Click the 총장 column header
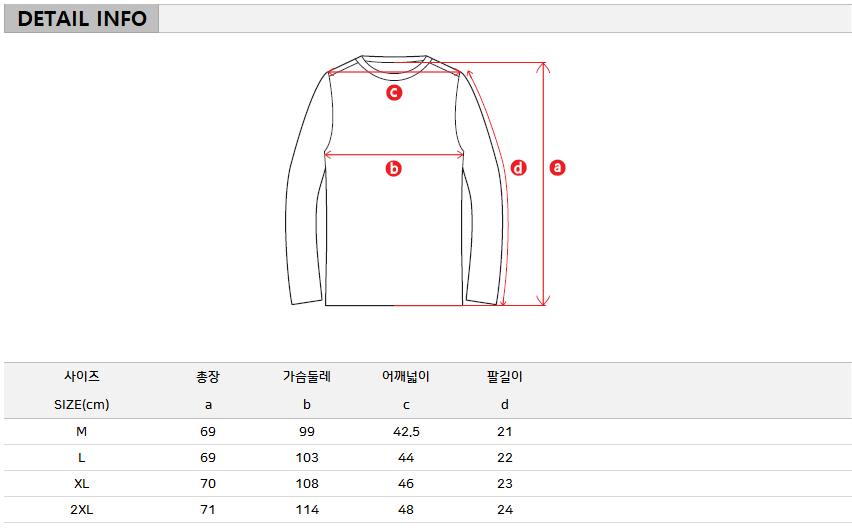This screenshot has height=530, width=852. pos(208,376)
